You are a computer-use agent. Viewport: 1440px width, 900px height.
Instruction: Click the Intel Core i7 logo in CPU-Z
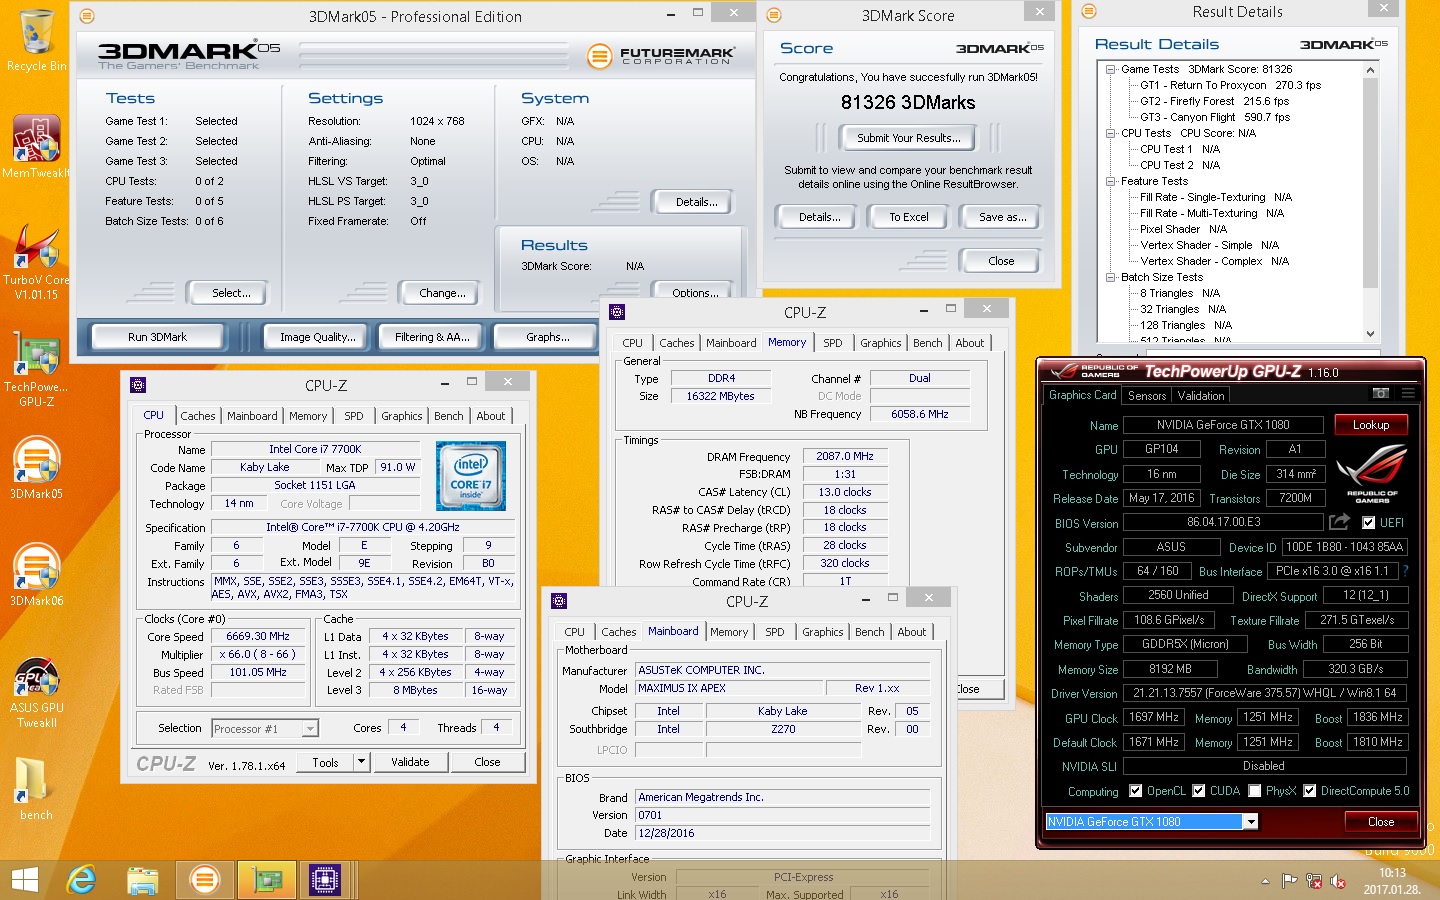471,476
